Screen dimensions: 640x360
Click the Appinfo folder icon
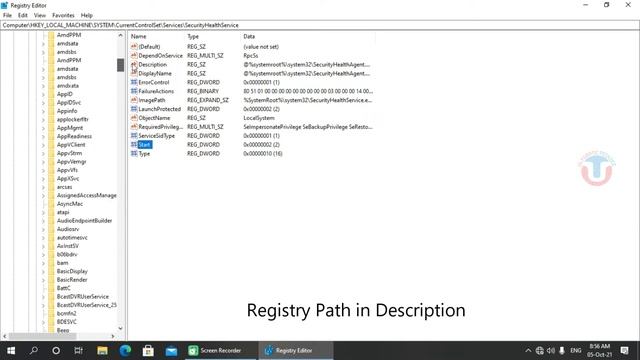click(51, 111)
